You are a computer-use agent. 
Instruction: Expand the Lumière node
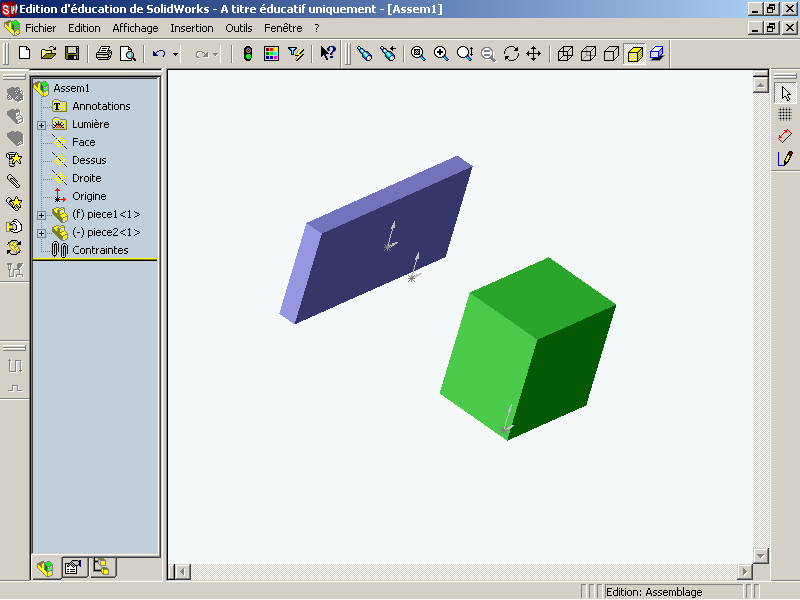point(41,125)
